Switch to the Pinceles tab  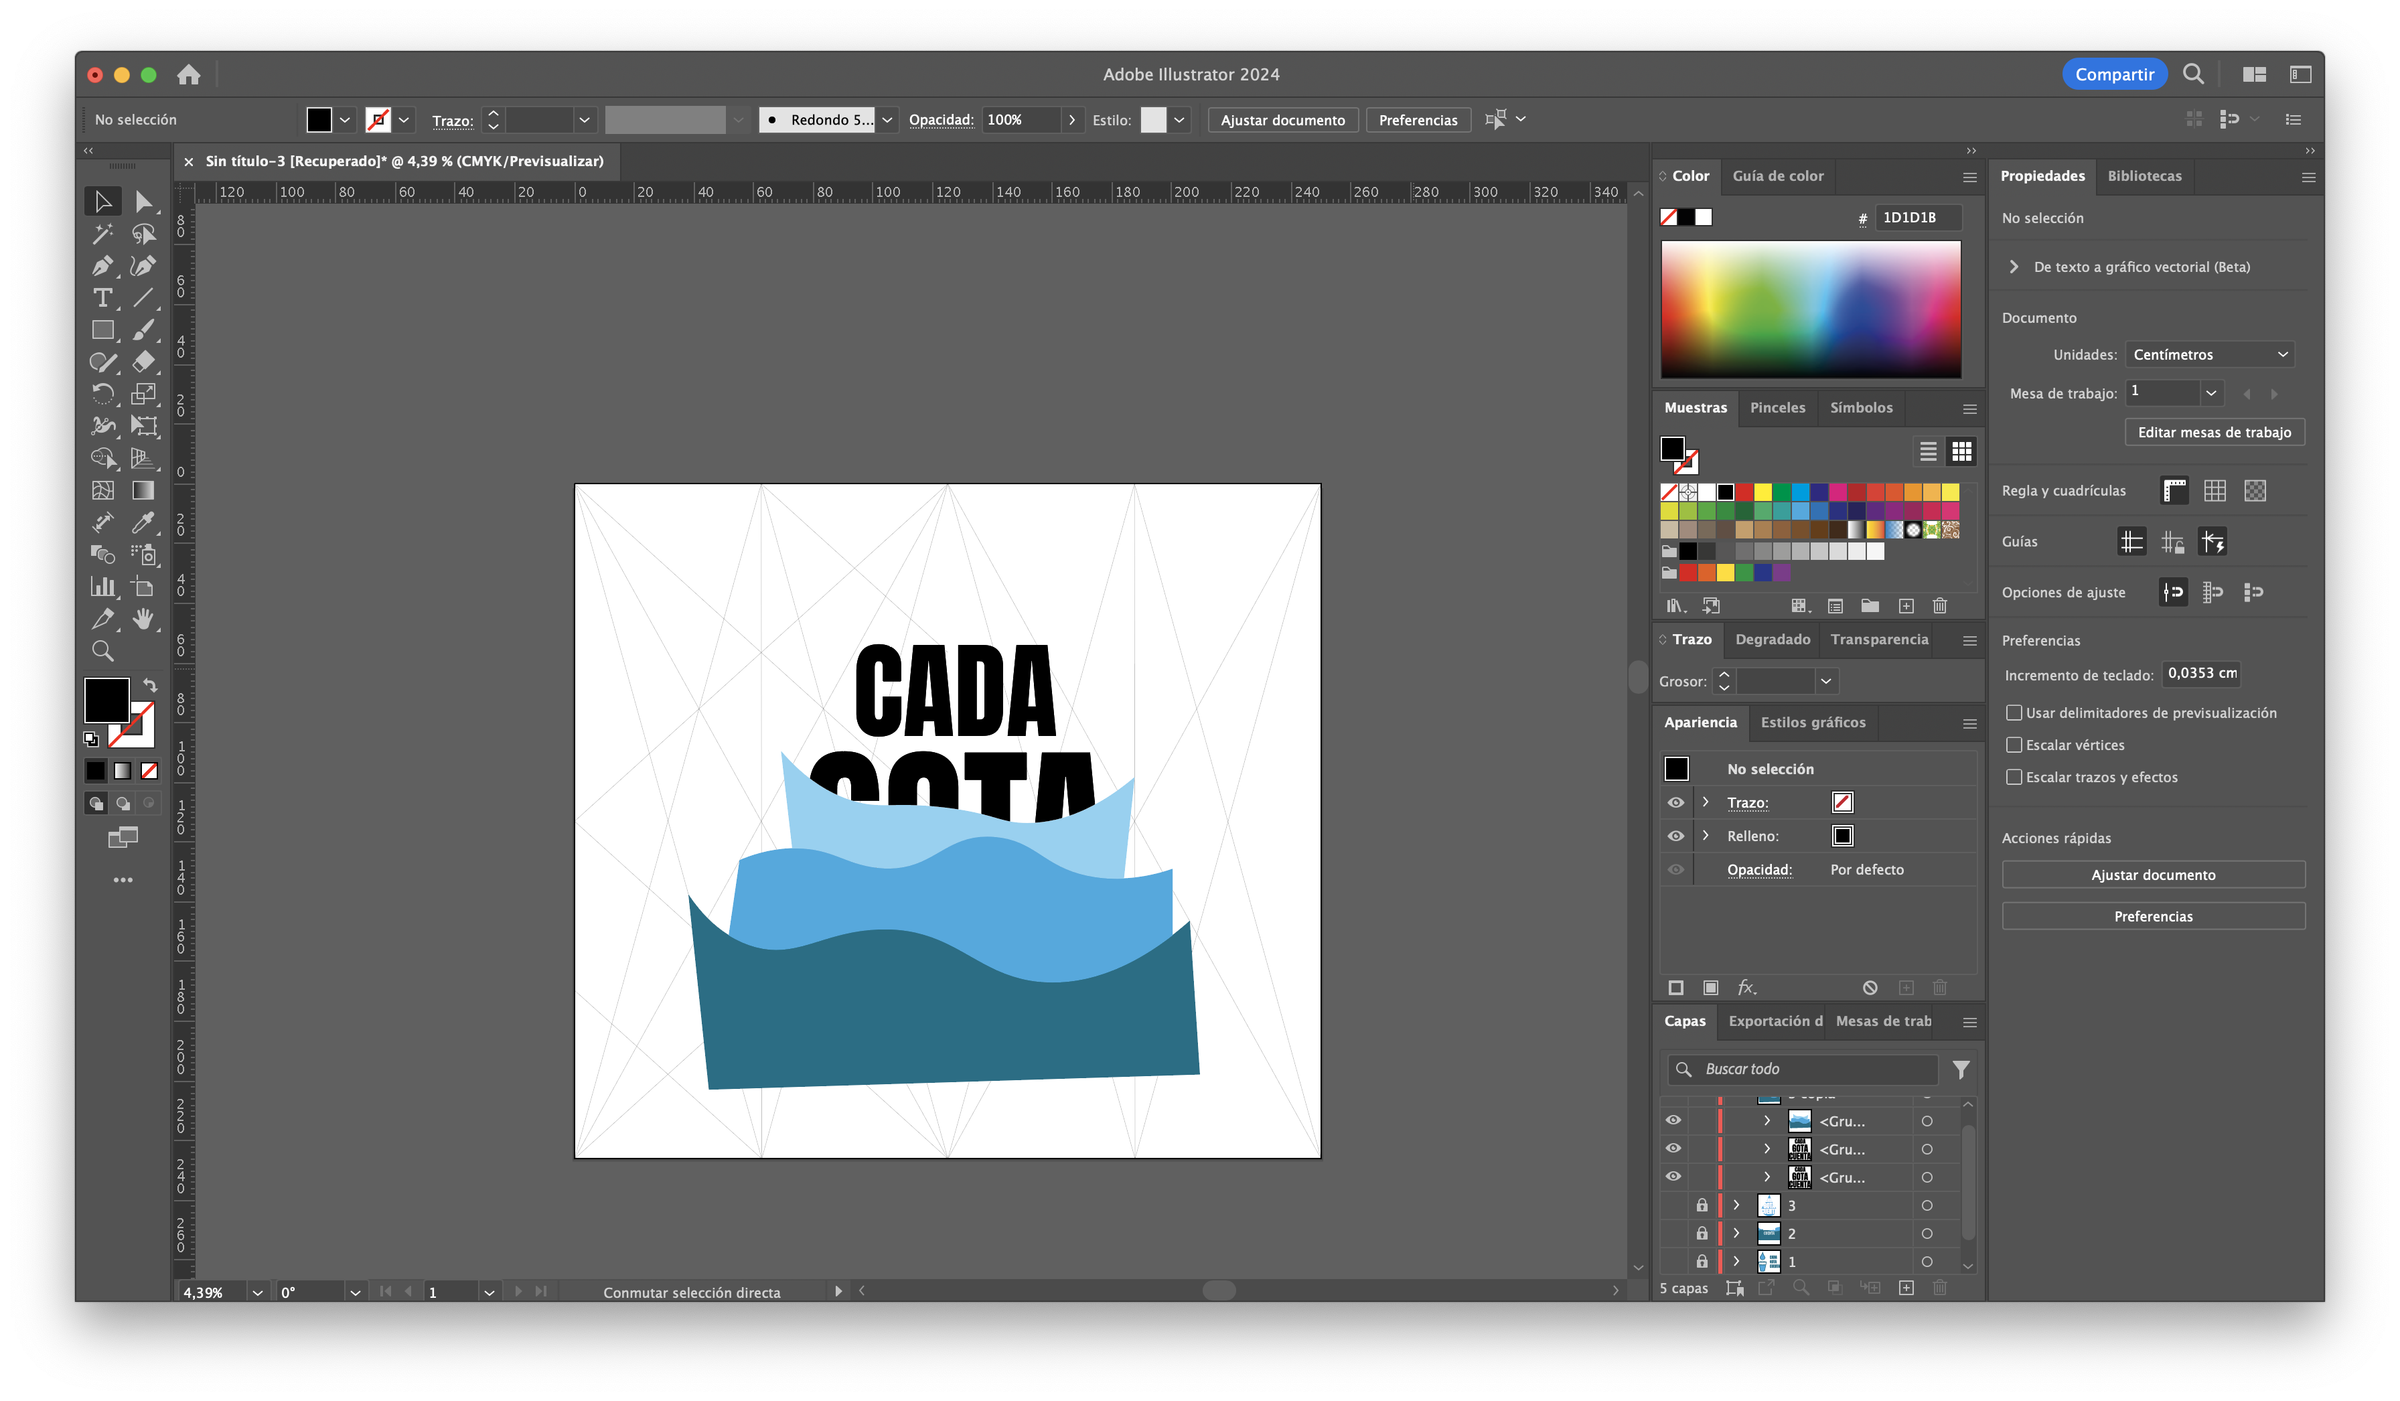click(x=1777, y=408)
